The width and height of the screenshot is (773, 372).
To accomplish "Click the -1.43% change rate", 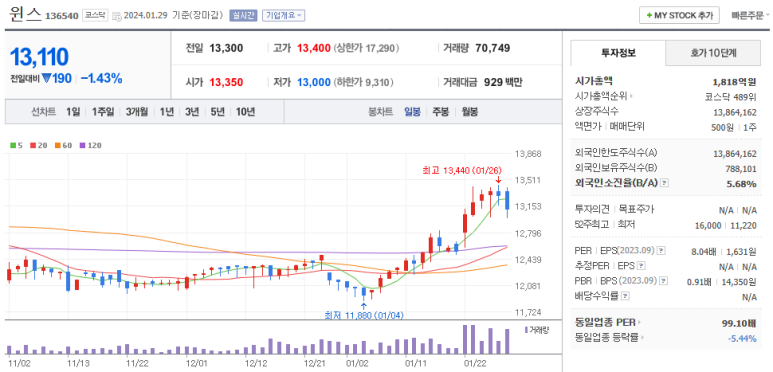I will point(102,78).
